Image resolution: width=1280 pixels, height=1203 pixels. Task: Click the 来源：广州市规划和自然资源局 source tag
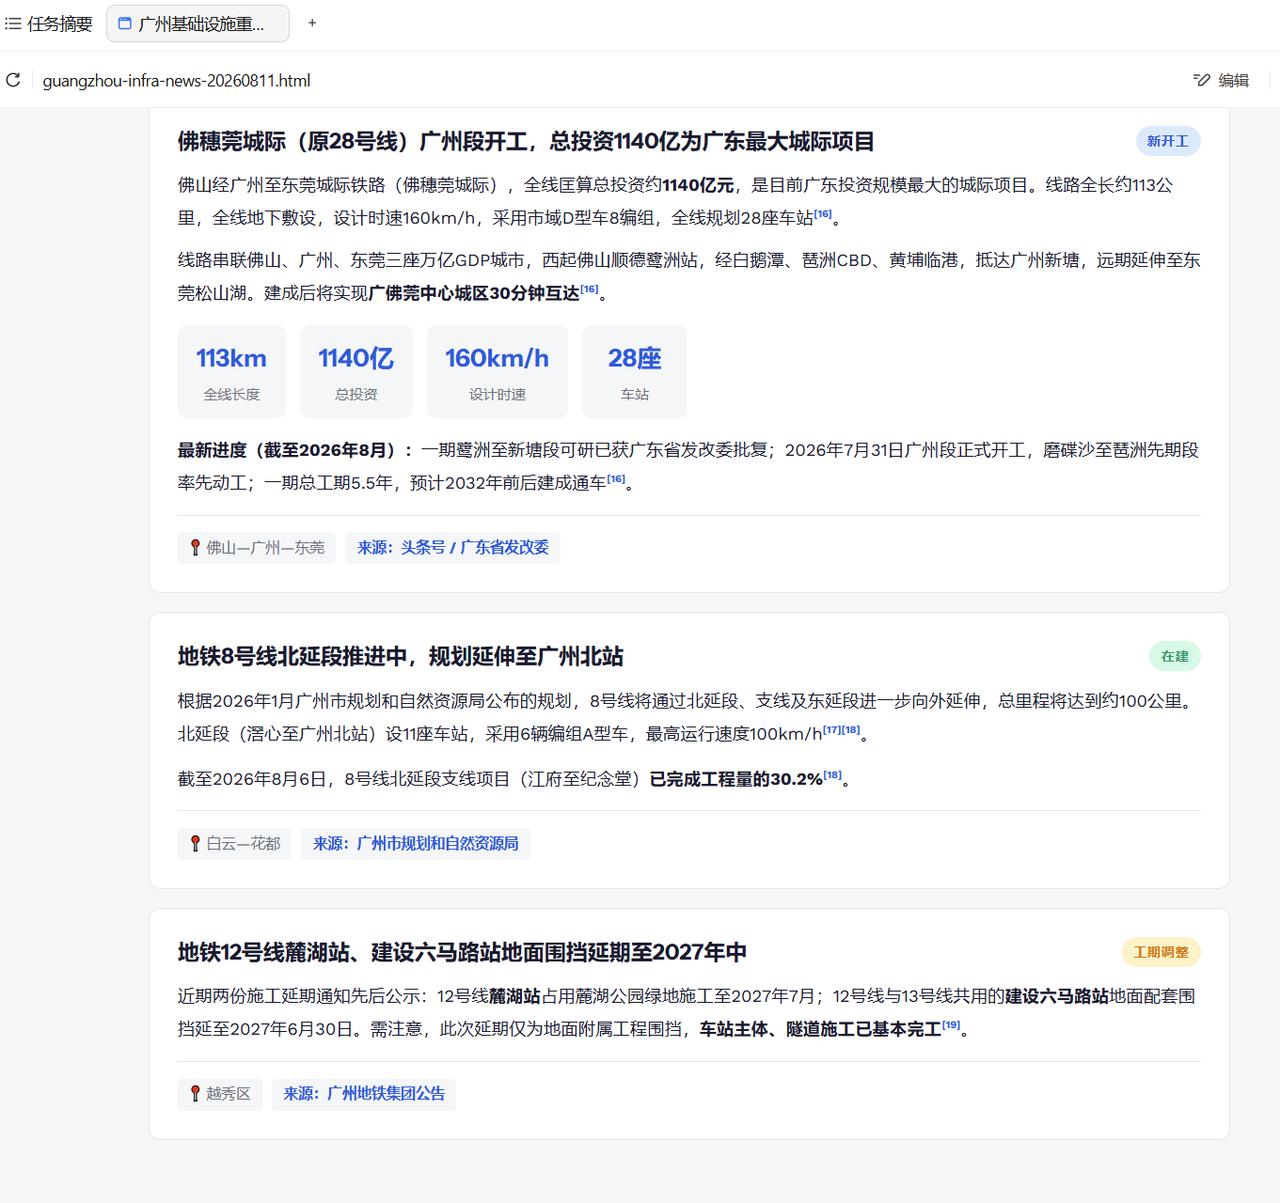[416, 843]
